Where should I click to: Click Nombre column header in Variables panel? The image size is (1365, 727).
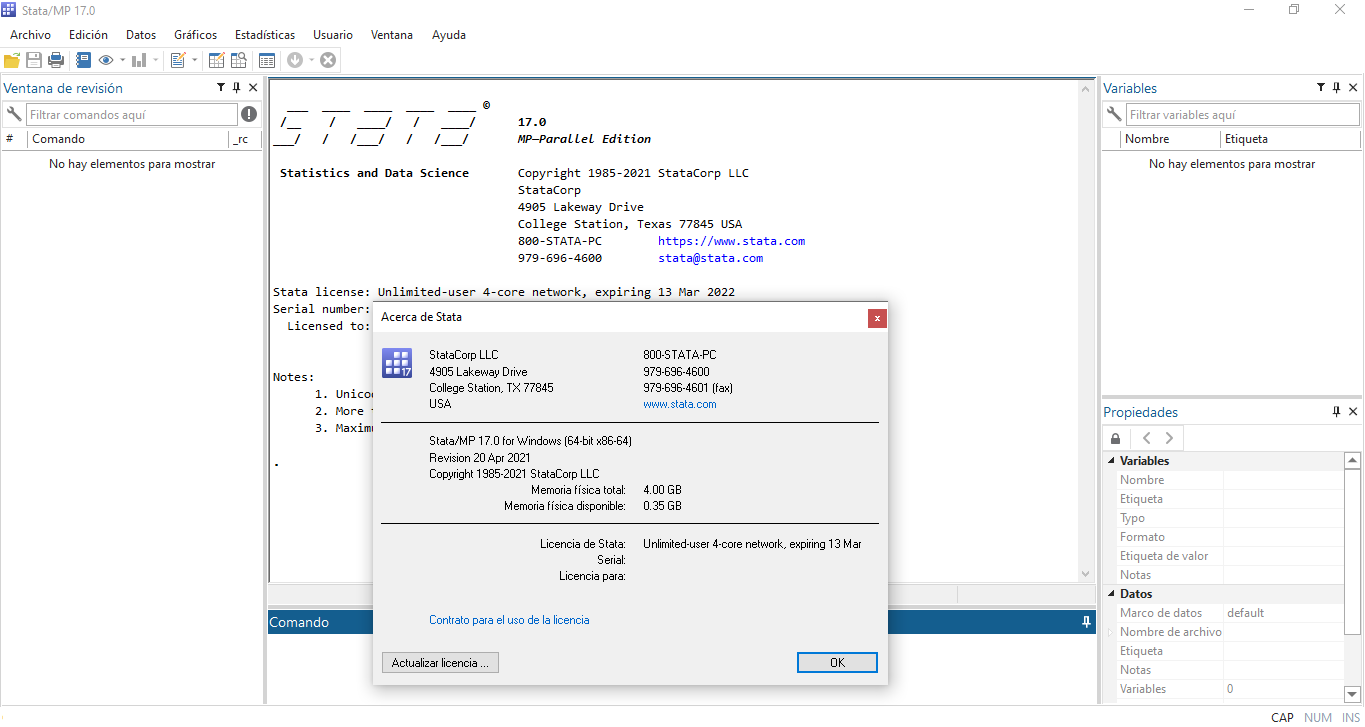(x=1170, y=139)
